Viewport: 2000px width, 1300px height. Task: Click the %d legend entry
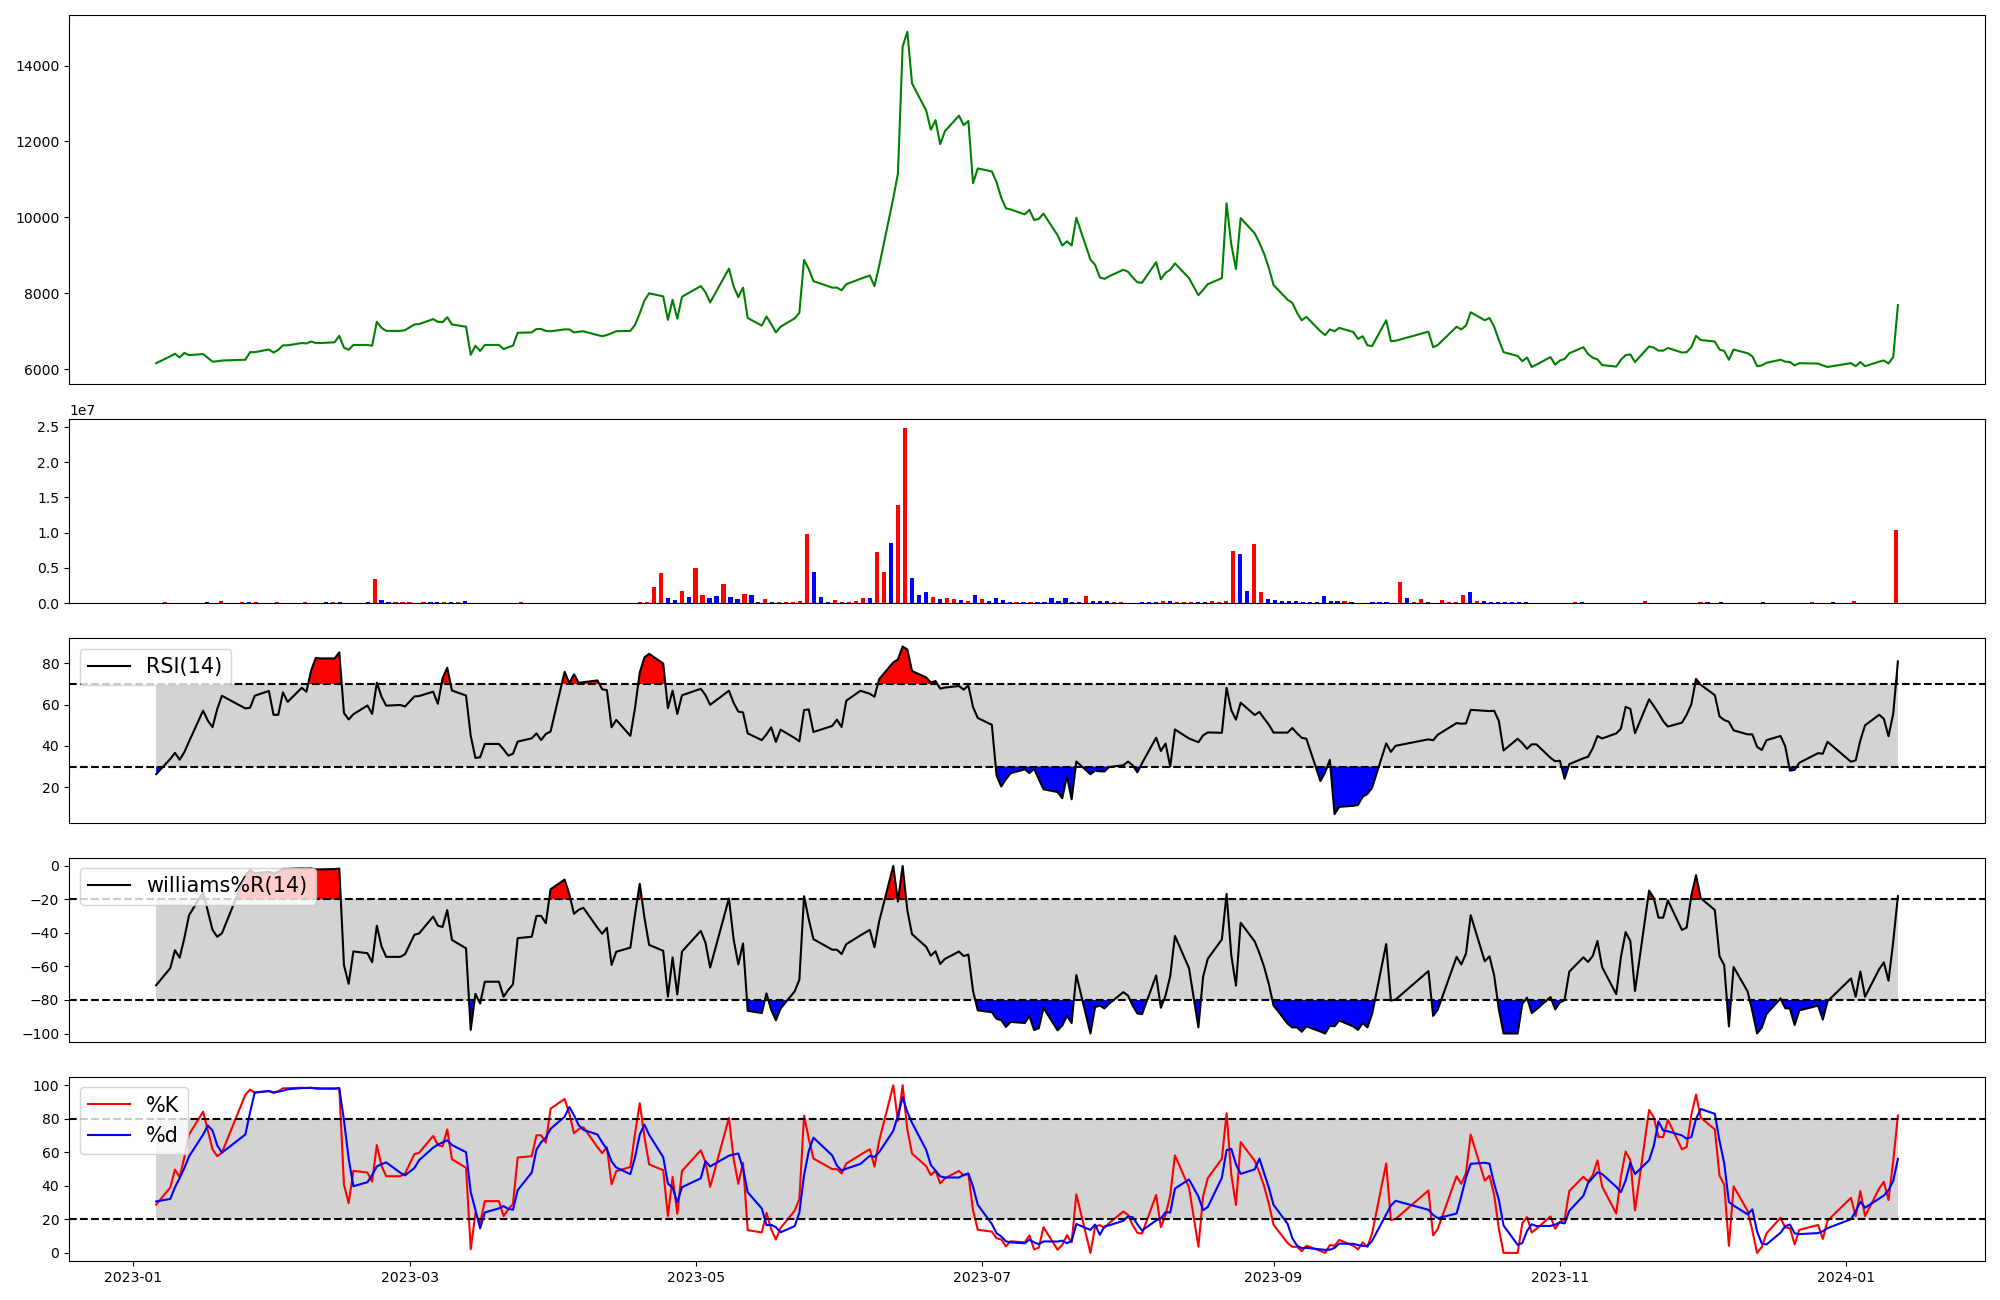point(162,1135)
